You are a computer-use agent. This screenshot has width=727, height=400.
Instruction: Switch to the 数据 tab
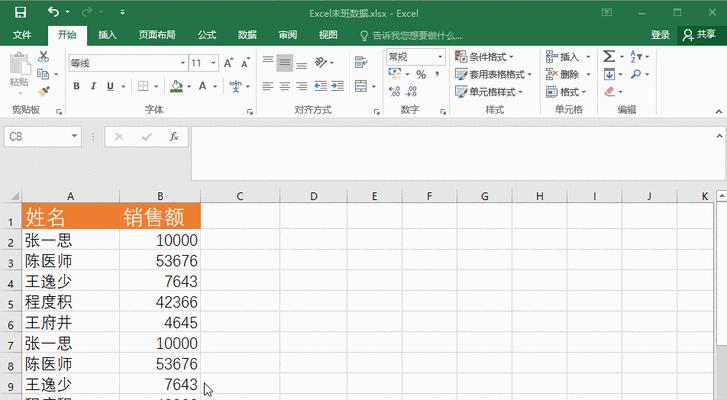tap(247, 35)
